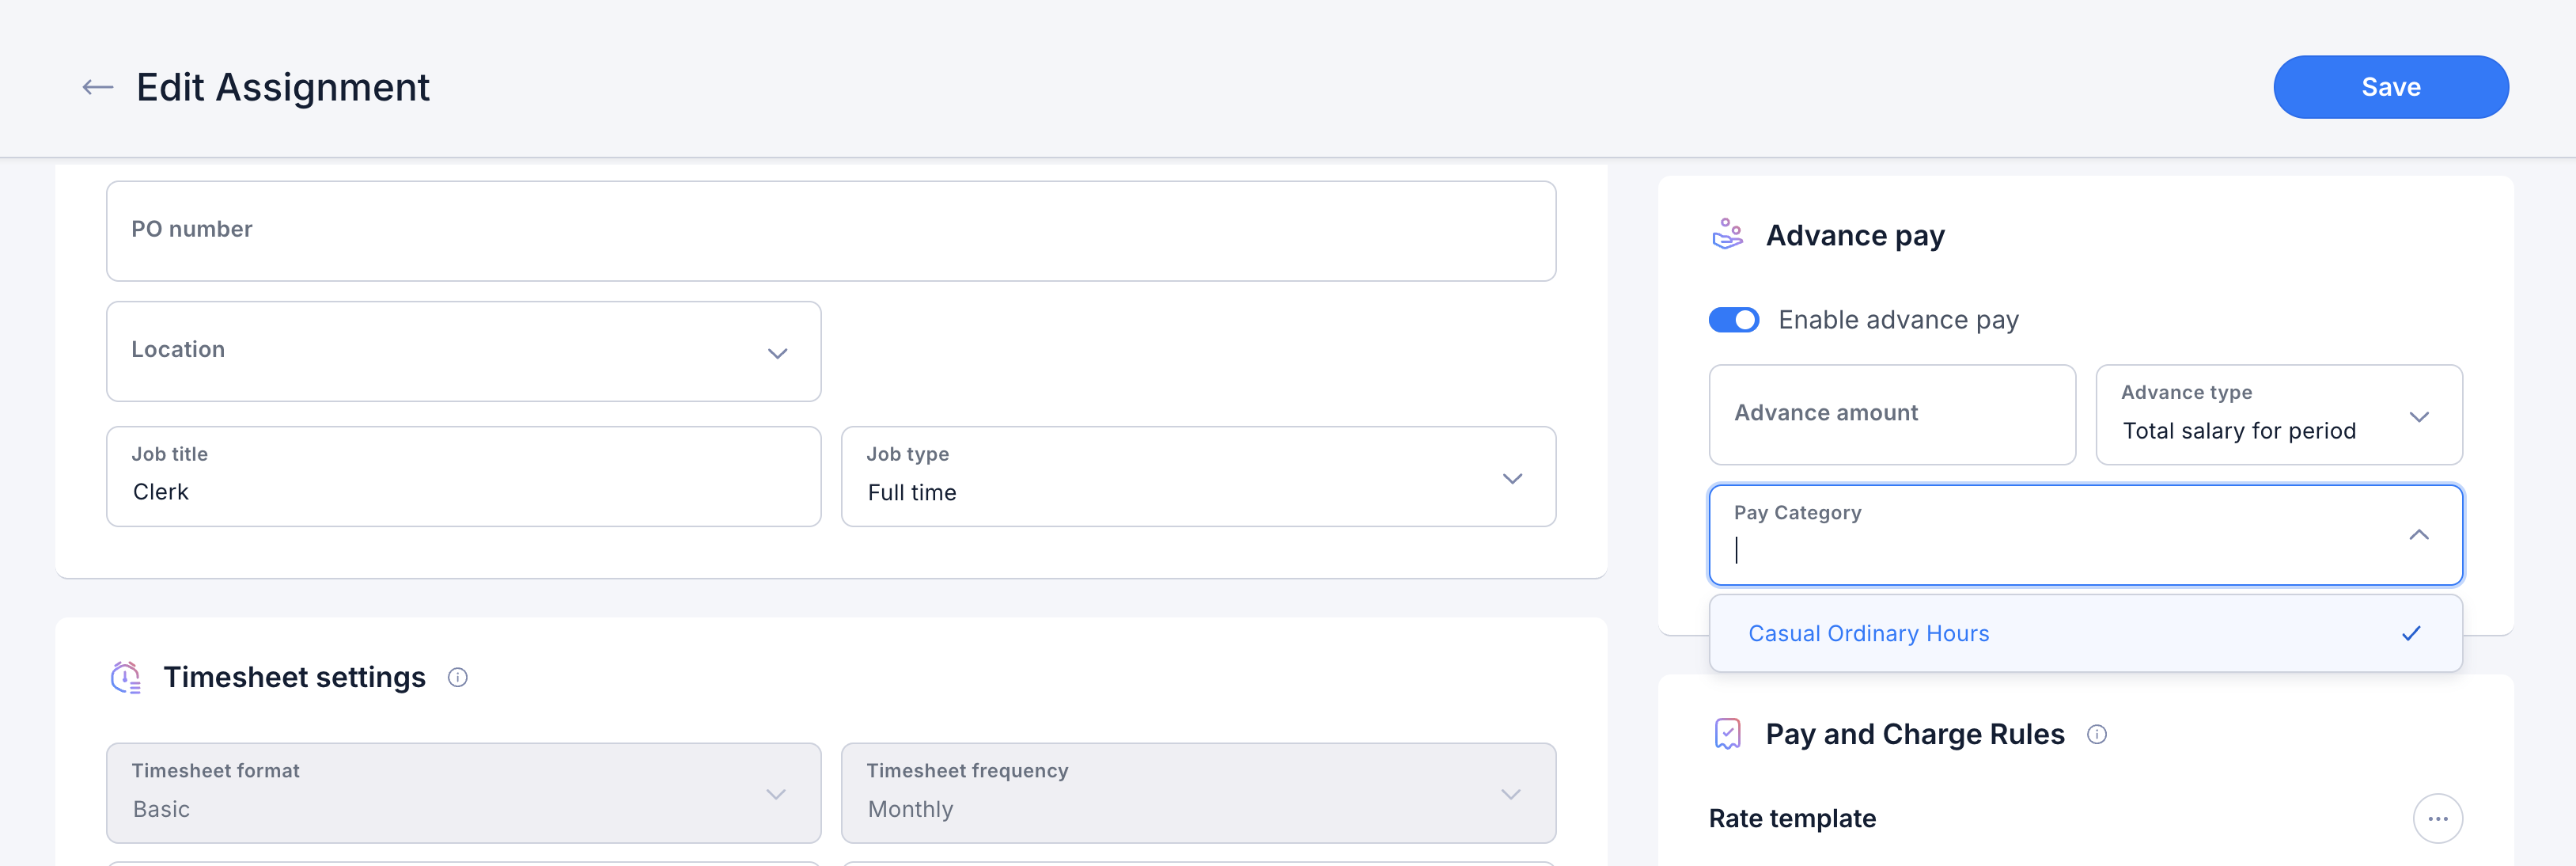Click the Advance amount field

(1892, 415)
